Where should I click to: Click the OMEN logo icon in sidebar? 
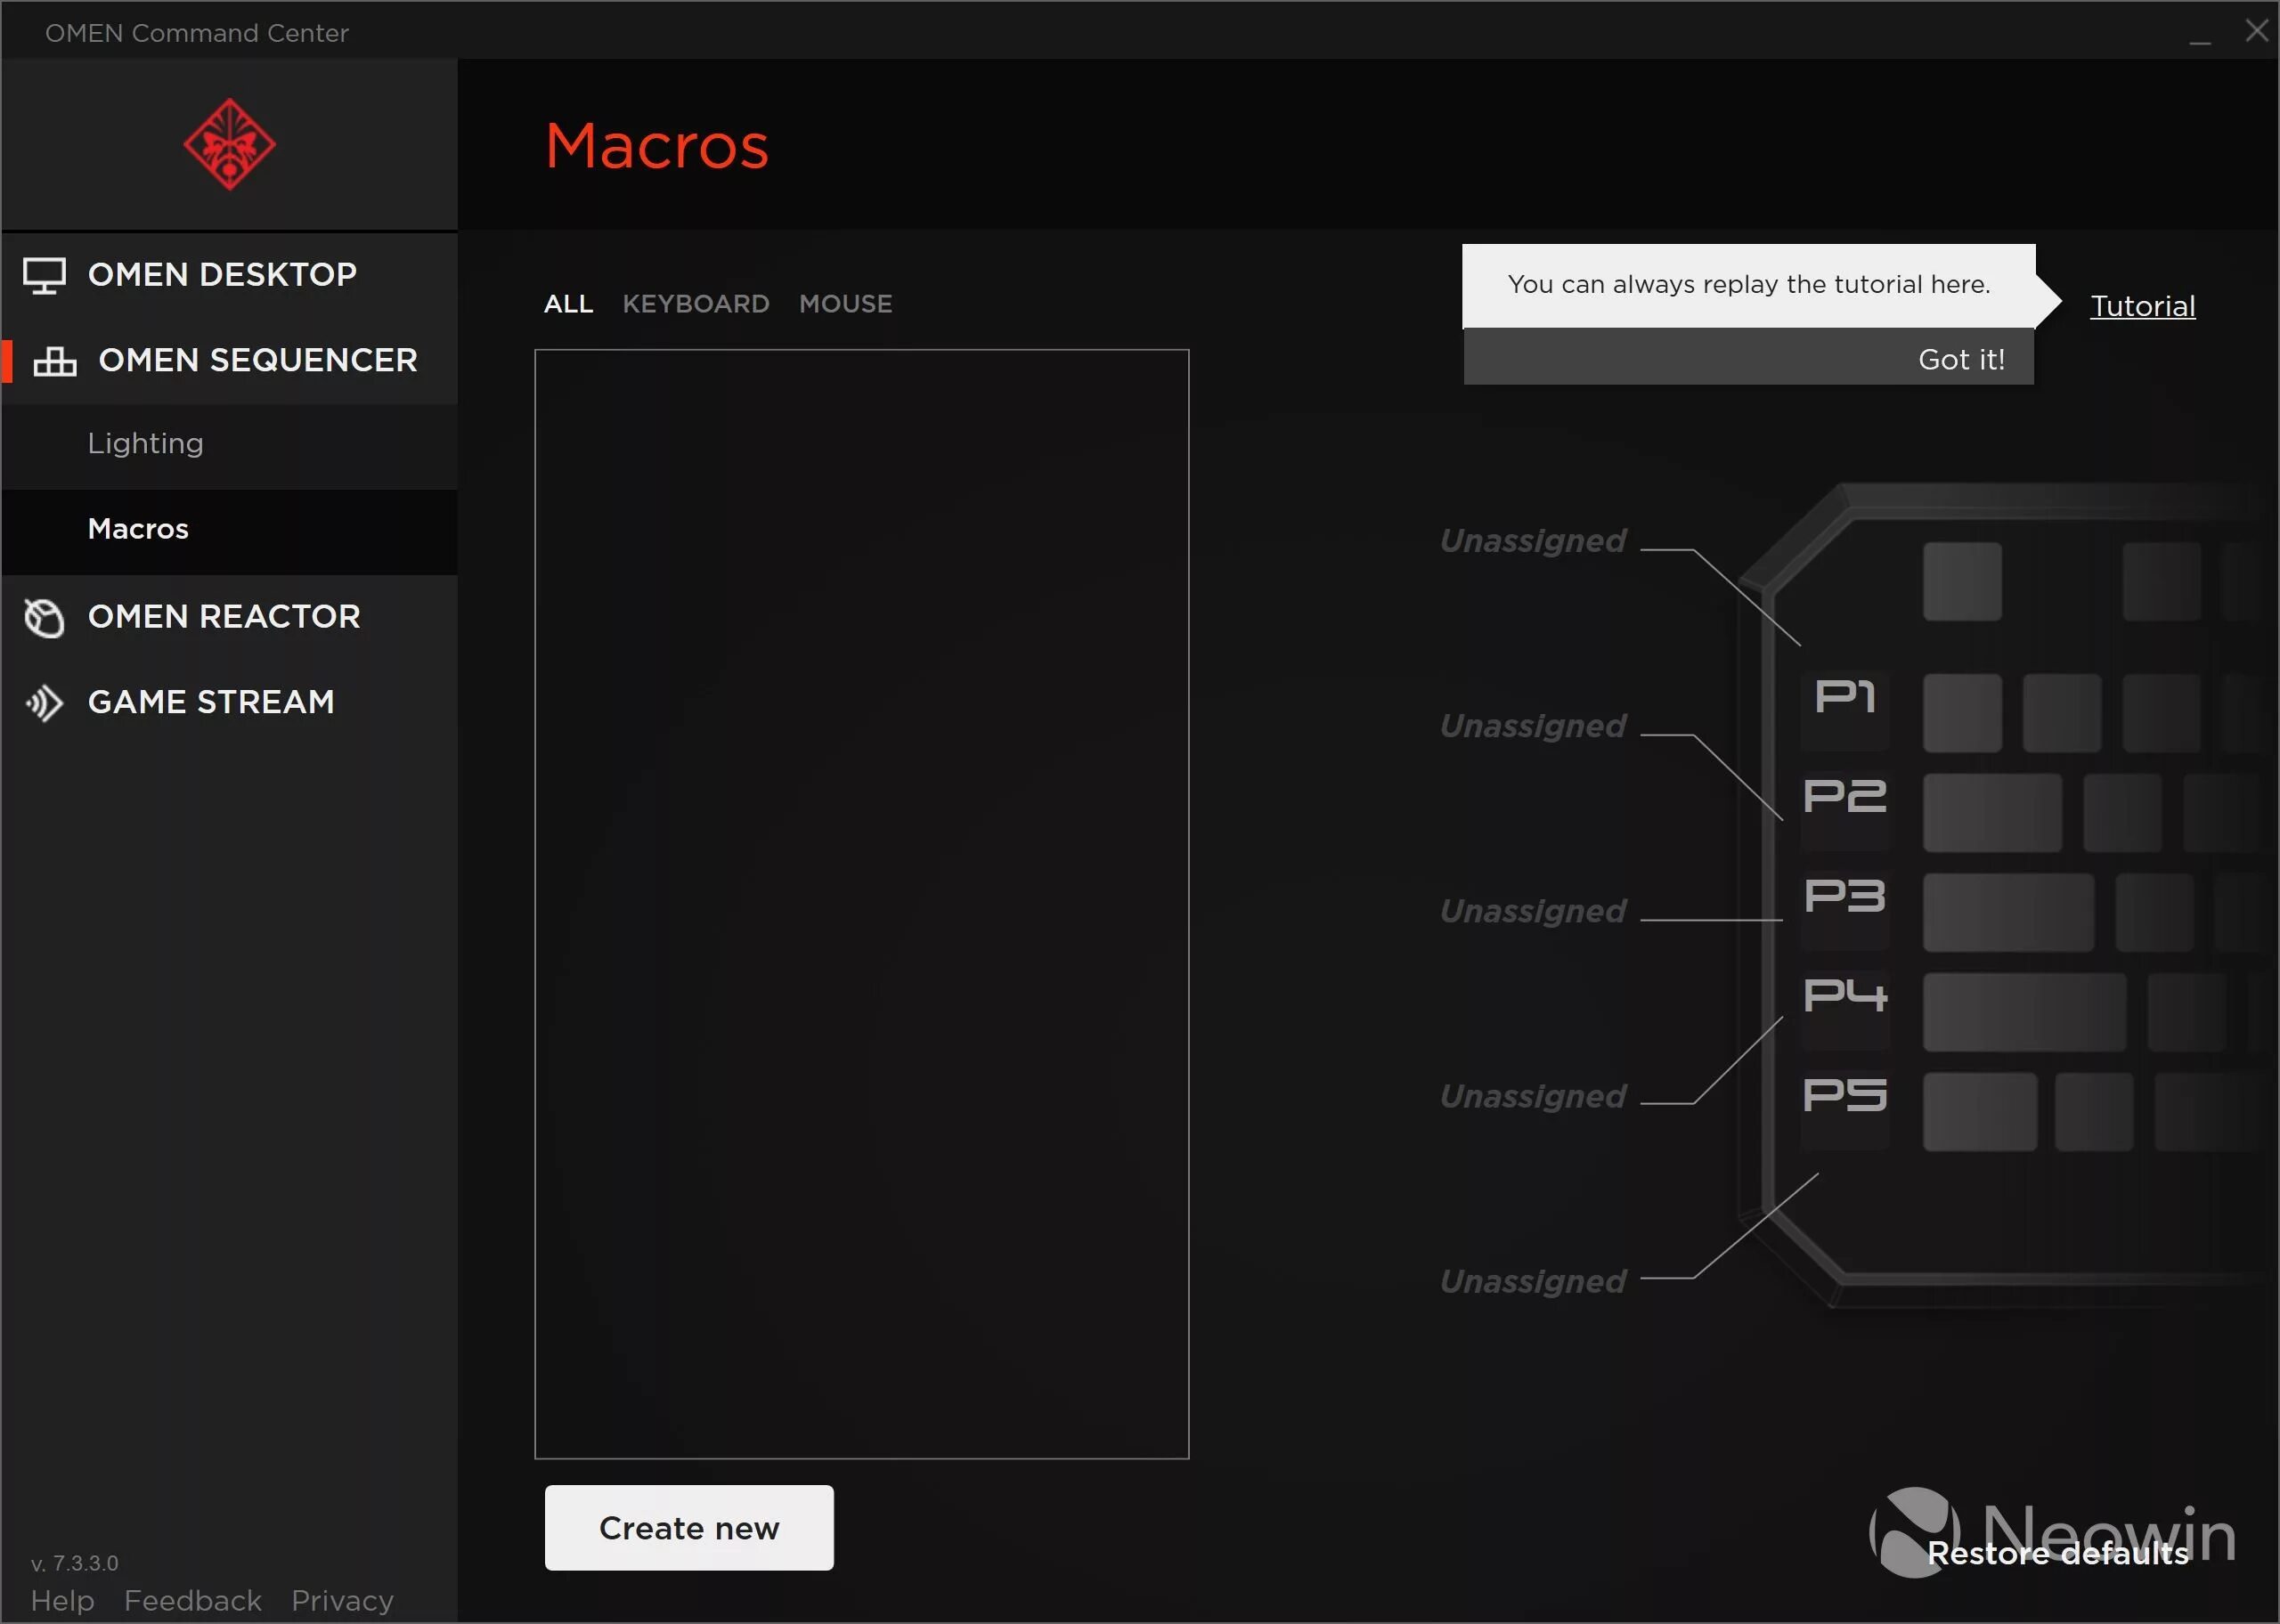229,148
